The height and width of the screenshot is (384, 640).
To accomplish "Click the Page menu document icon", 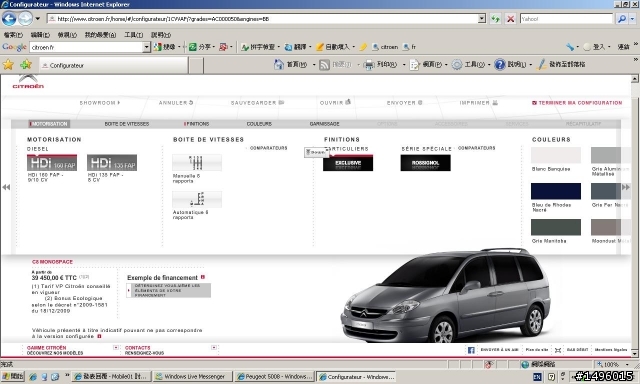I will tap(414, 64).
